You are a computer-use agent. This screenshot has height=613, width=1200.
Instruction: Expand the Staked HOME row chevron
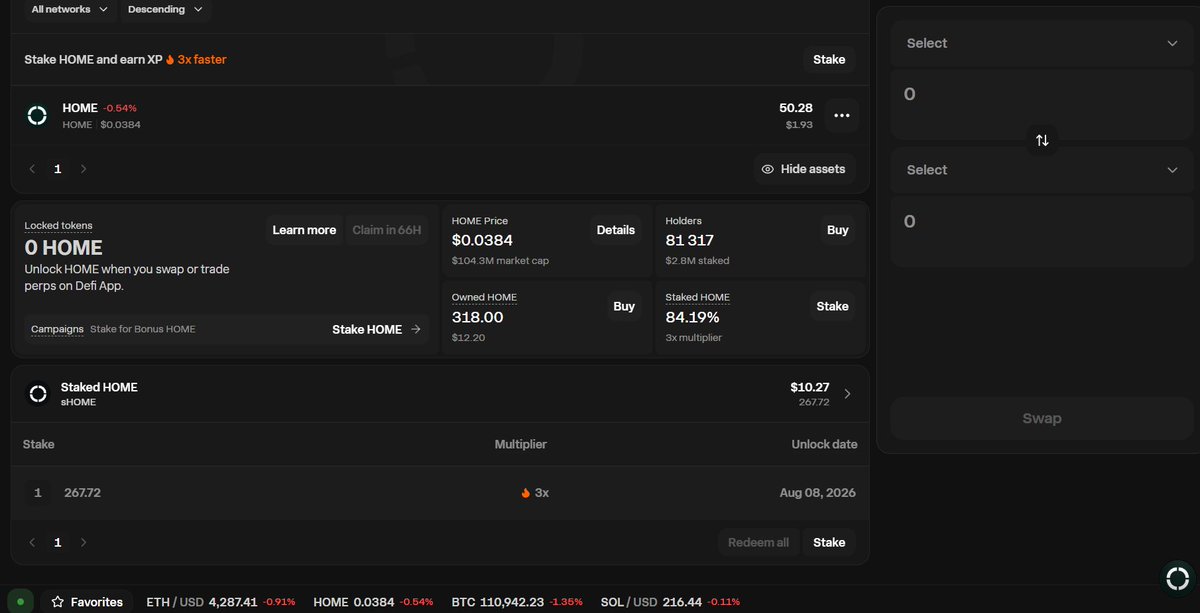click(847, 393)
